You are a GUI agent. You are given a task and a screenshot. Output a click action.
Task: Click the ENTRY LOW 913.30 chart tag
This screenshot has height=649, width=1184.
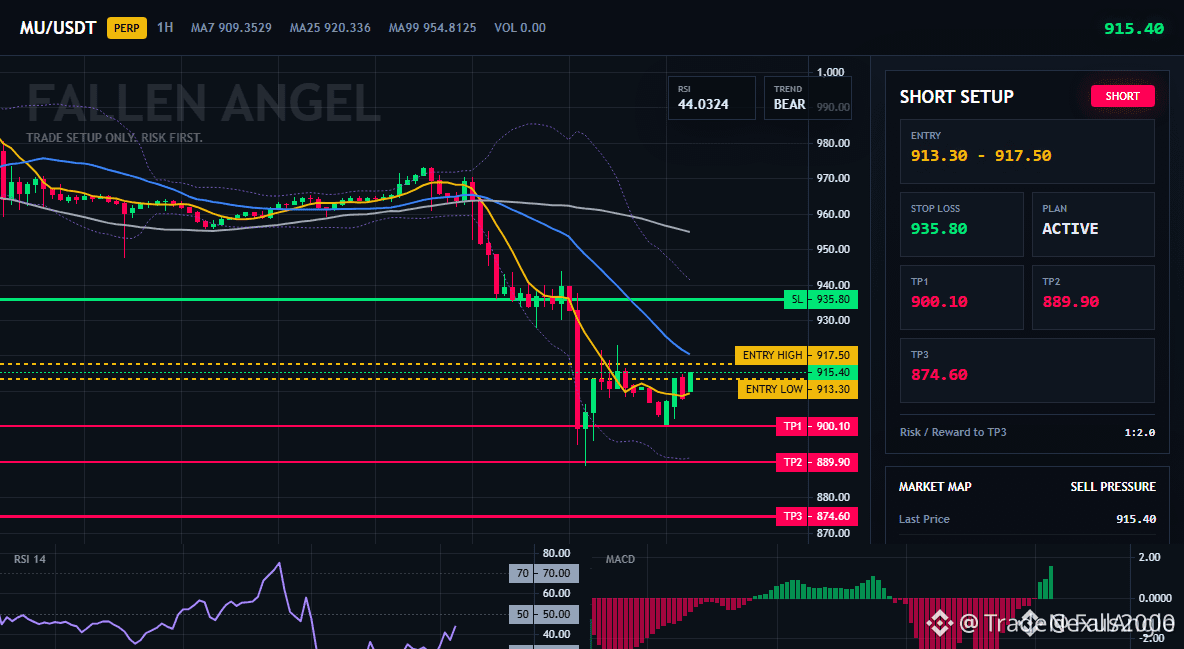tap(797, 389)
